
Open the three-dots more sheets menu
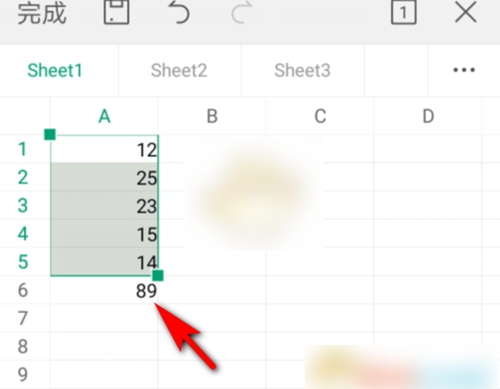(464, 70)
